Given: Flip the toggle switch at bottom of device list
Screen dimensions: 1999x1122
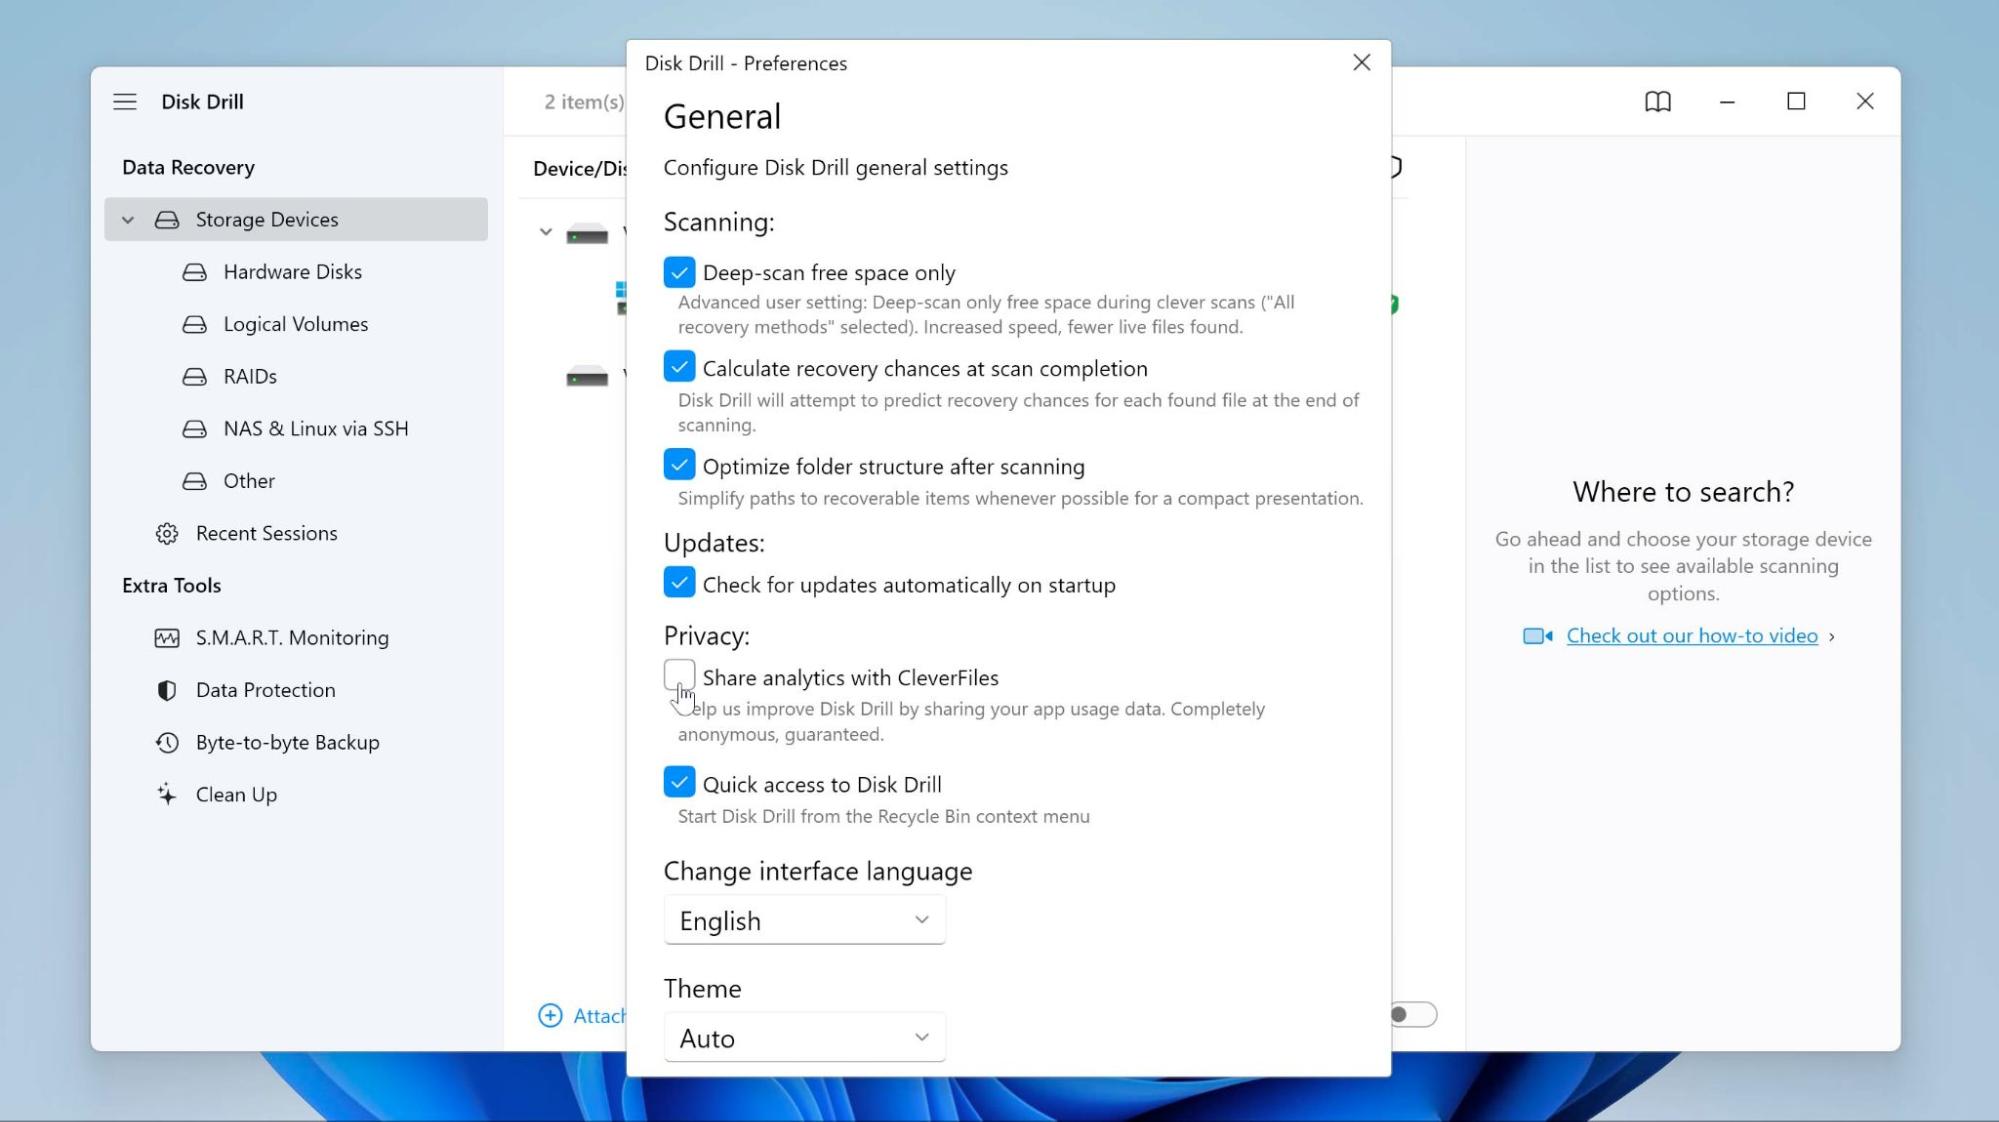Looking at the screenshot, I should click(1412, 1015).
